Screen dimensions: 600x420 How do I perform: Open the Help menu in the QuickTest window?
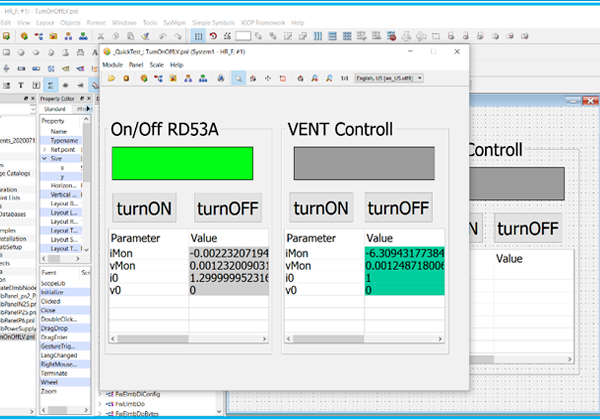point(176,65)
